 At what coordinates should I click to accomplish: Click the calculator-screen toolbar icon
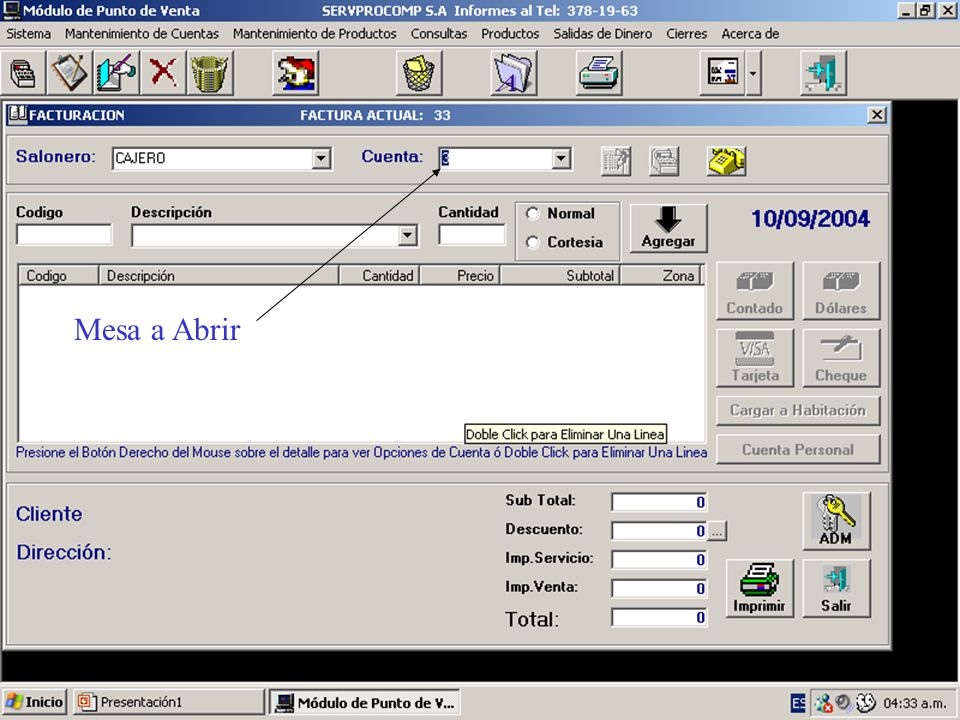coord(722,73)
